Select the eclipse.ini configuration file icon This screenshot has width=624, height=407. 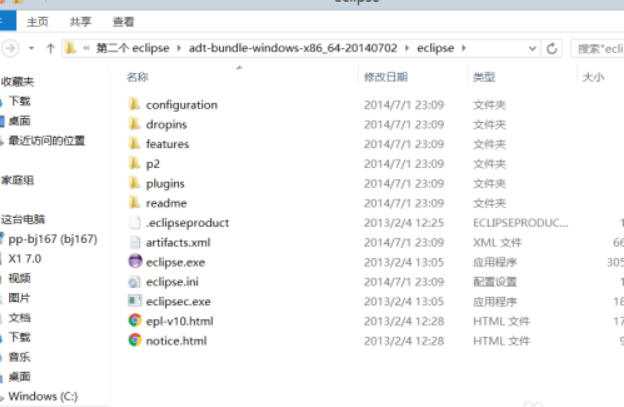[135, 282]
